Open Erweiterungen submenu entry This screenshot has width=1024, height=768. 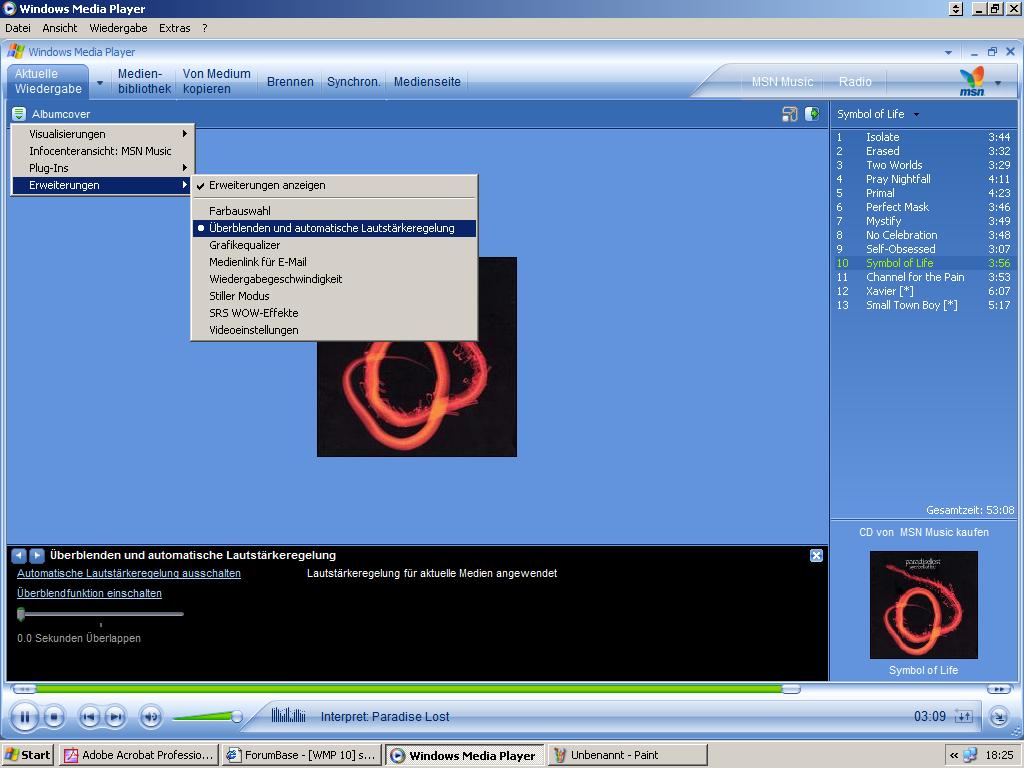pos(103,185)
